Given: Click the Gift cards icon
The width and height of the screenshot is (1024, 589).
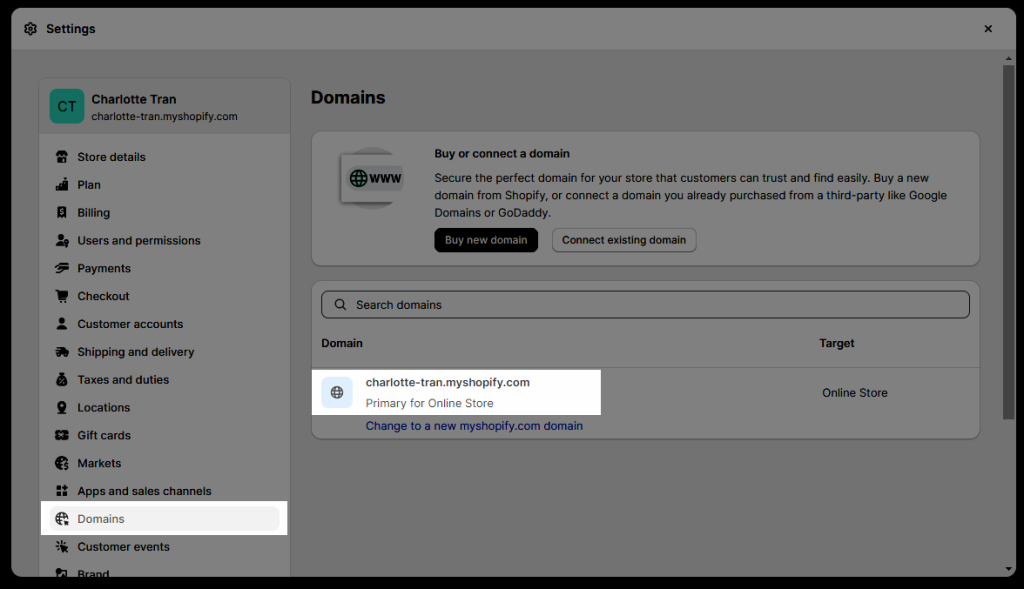Looking at the screenshot, I should tap(62, 436).
